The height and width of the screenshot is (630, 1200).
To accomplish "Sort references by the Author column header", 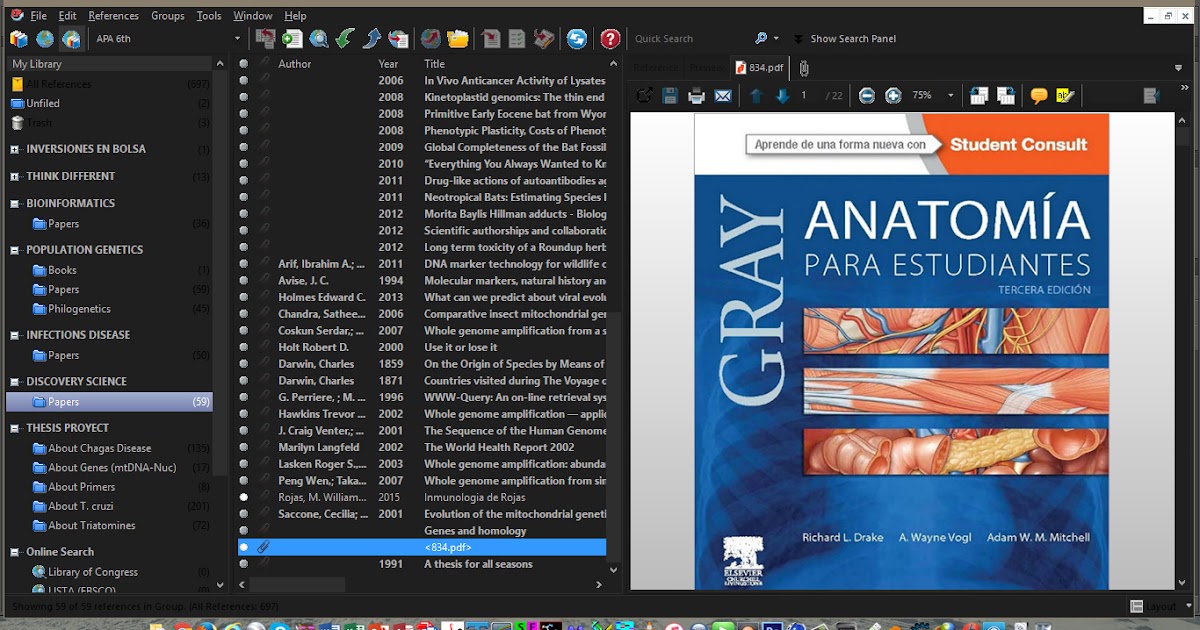I will (x=295, y=64).
